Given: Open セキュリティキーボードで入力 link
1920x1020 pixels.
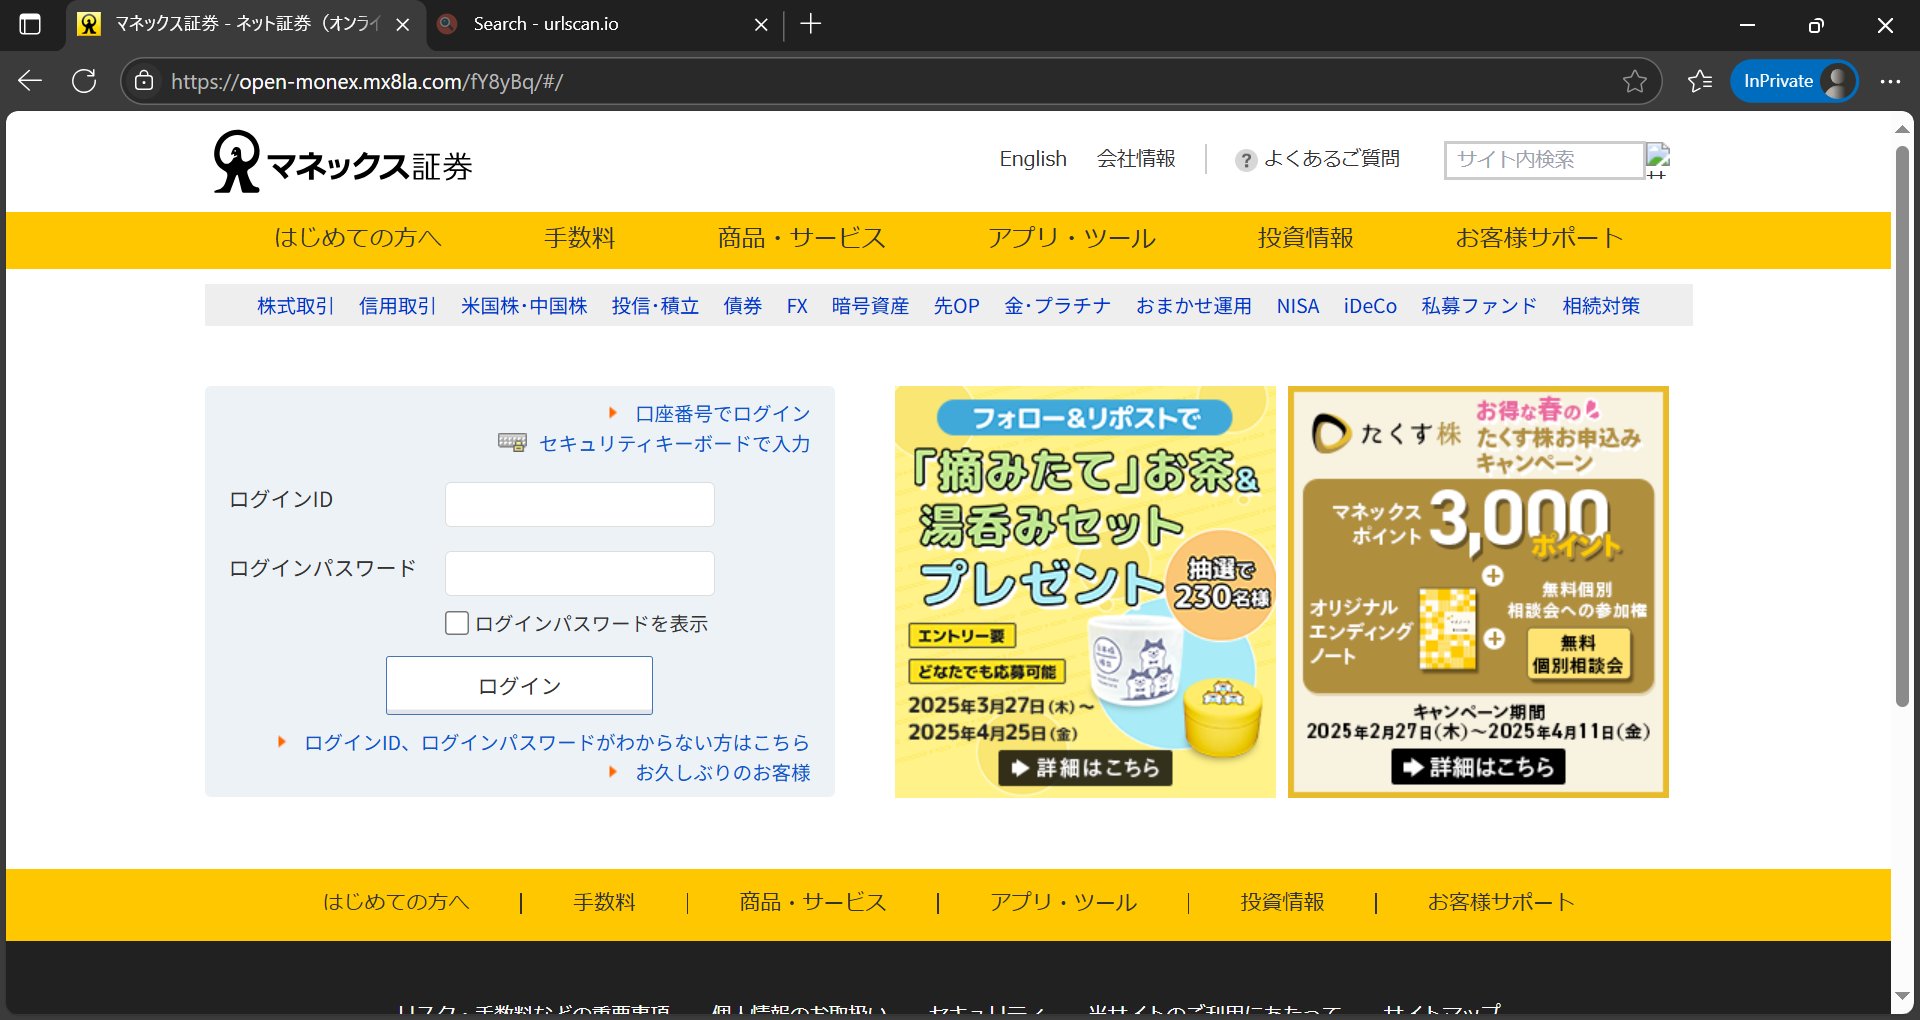Looking at the screenshot, I should [674, 443].
